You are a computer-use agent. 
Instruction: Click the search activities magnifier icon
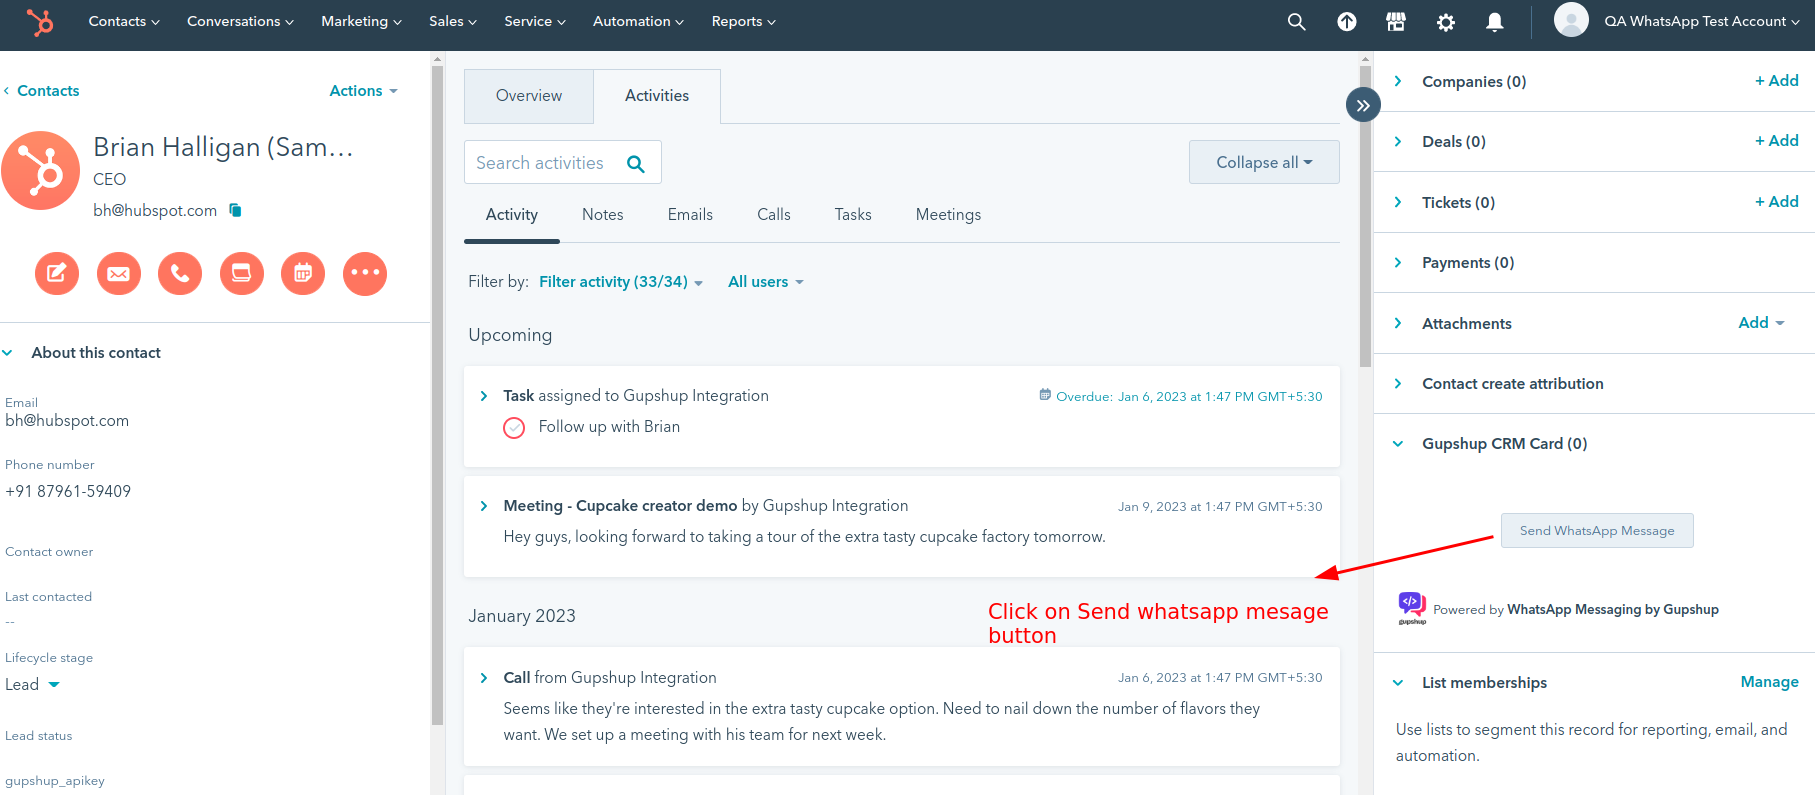point(636,163)
